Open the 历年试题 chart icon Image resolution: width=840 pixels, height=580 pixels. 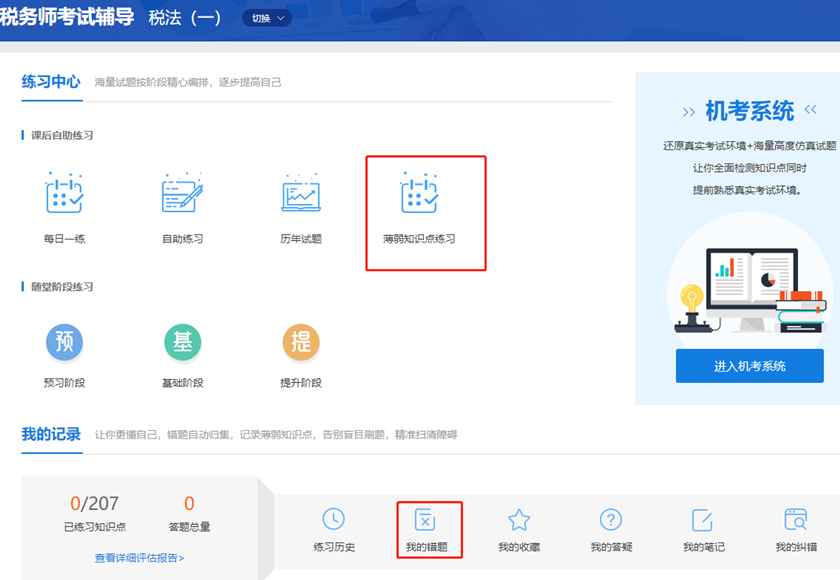tap(300, 193)
